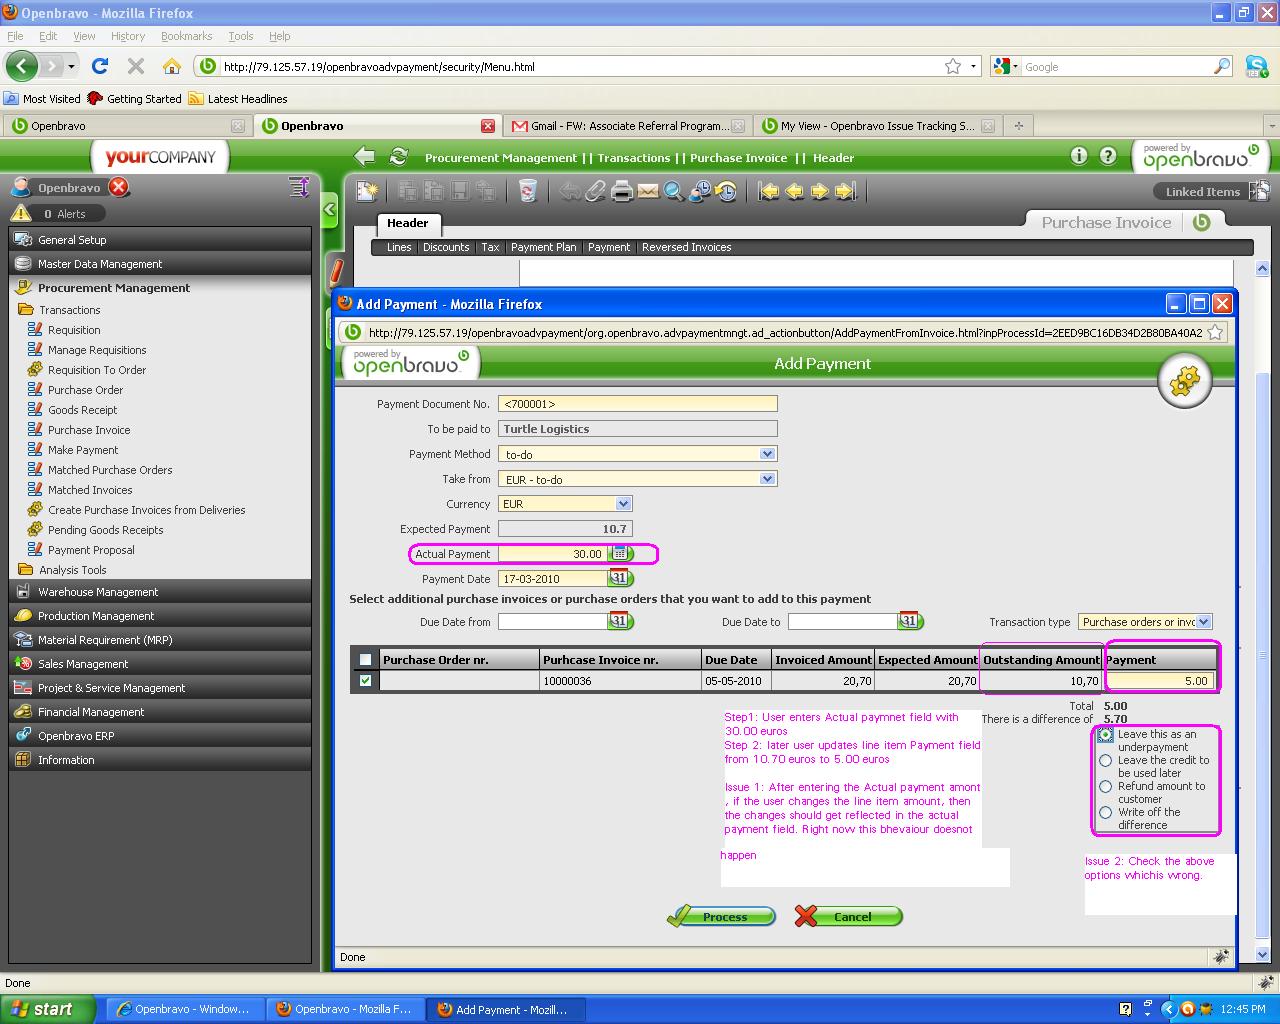This screenshot has height=1024, width=1280.
Task: Open the Transaction type dropdown
Action: point(1203,622)
